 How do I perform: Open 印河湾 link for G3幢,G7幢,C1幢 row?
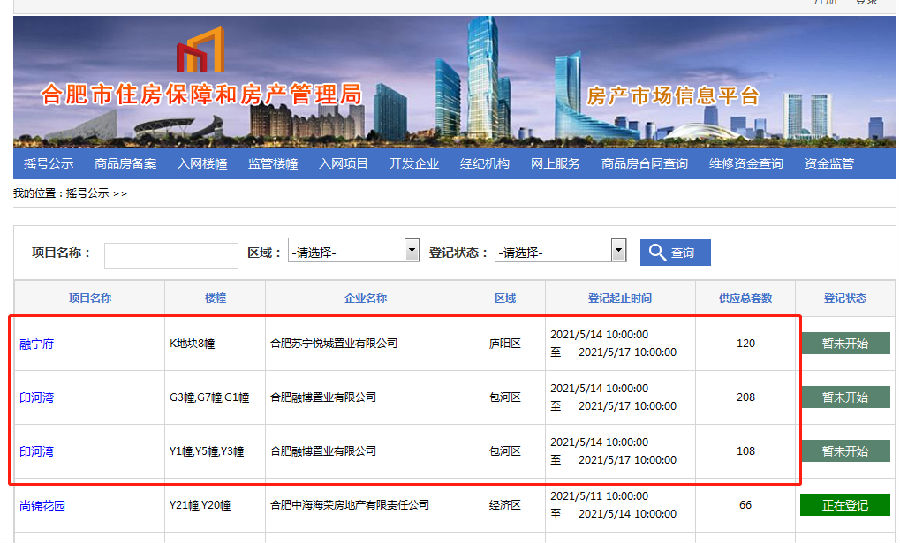tap(37, 398)
